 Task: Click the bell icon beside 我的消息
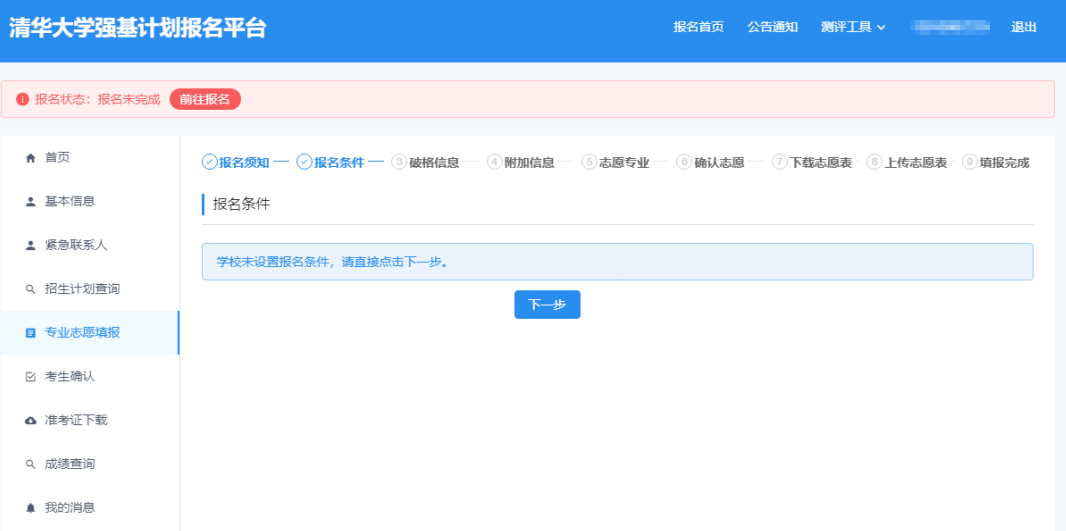pos(30,508)
